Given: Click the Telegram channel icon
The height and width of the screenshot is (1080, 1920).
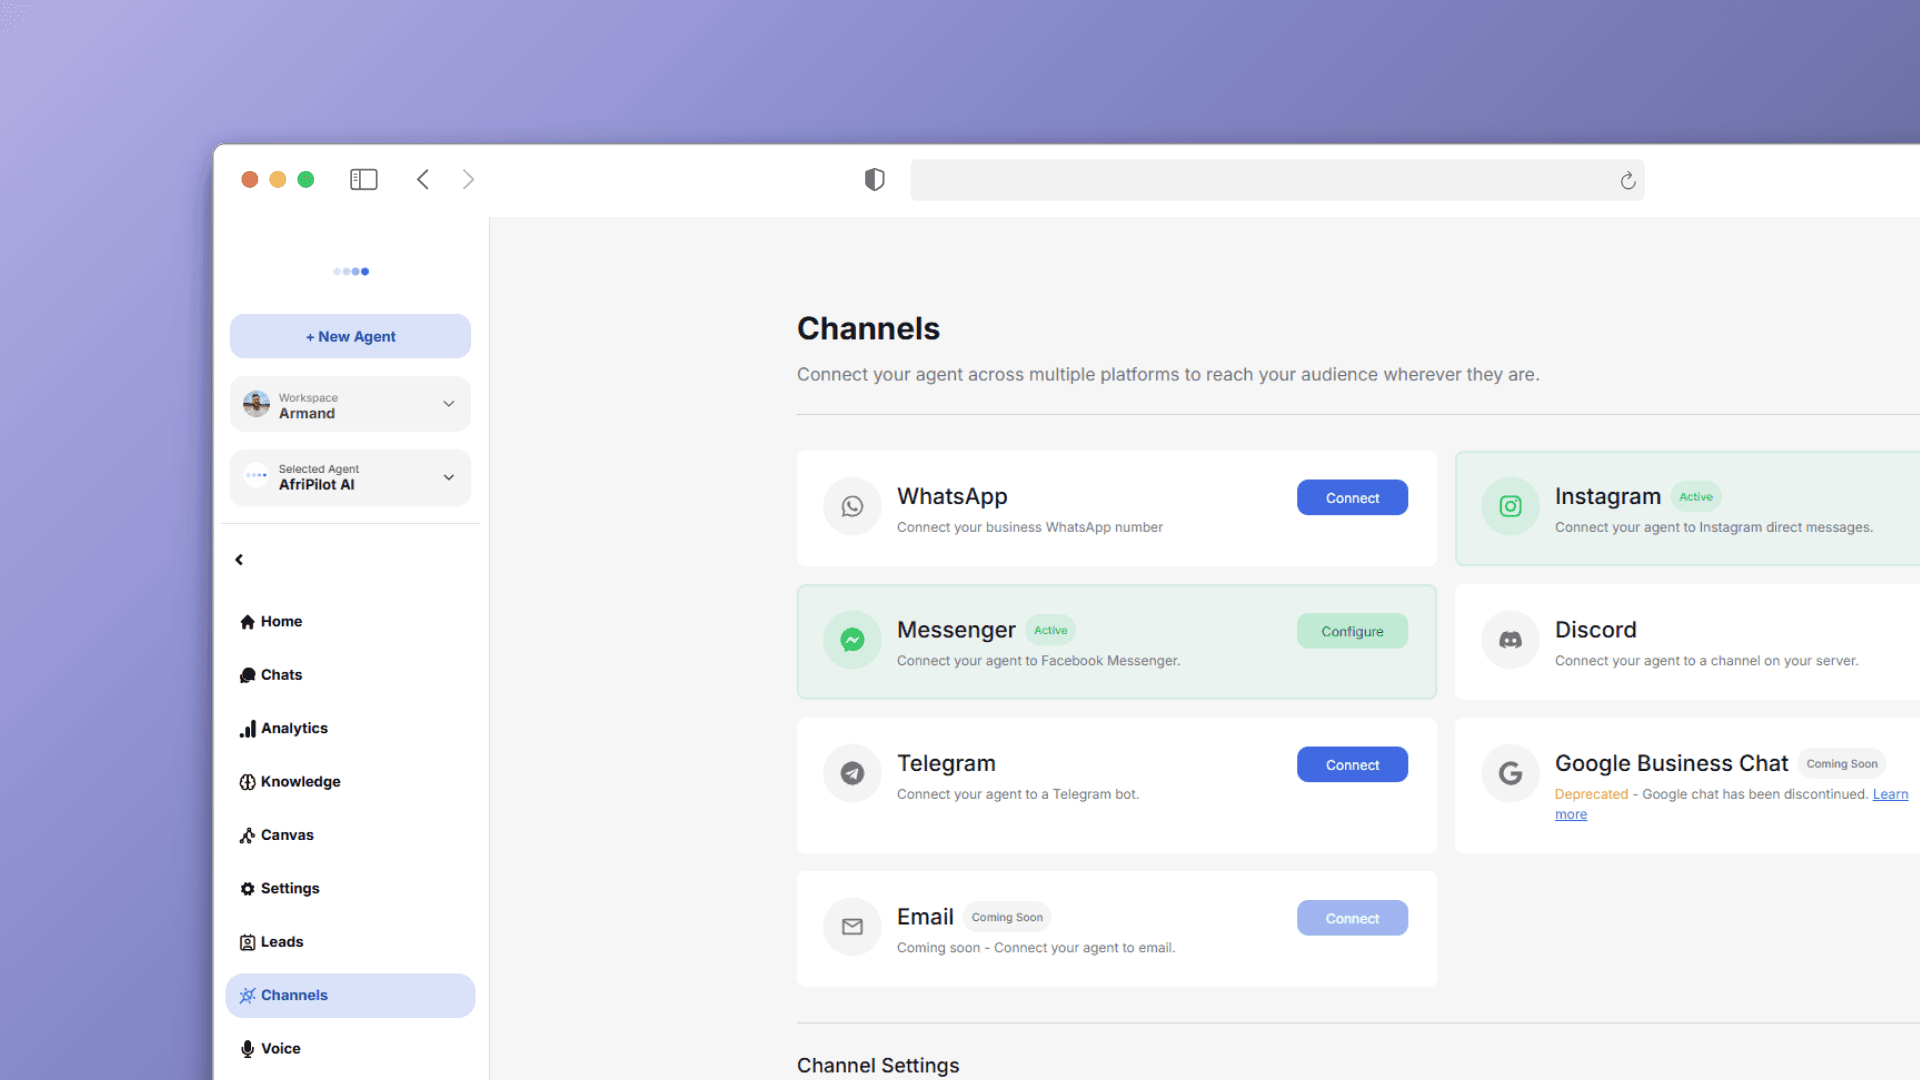Looking at the screenshot, I should pyautogui.click(x=852, y=773).
